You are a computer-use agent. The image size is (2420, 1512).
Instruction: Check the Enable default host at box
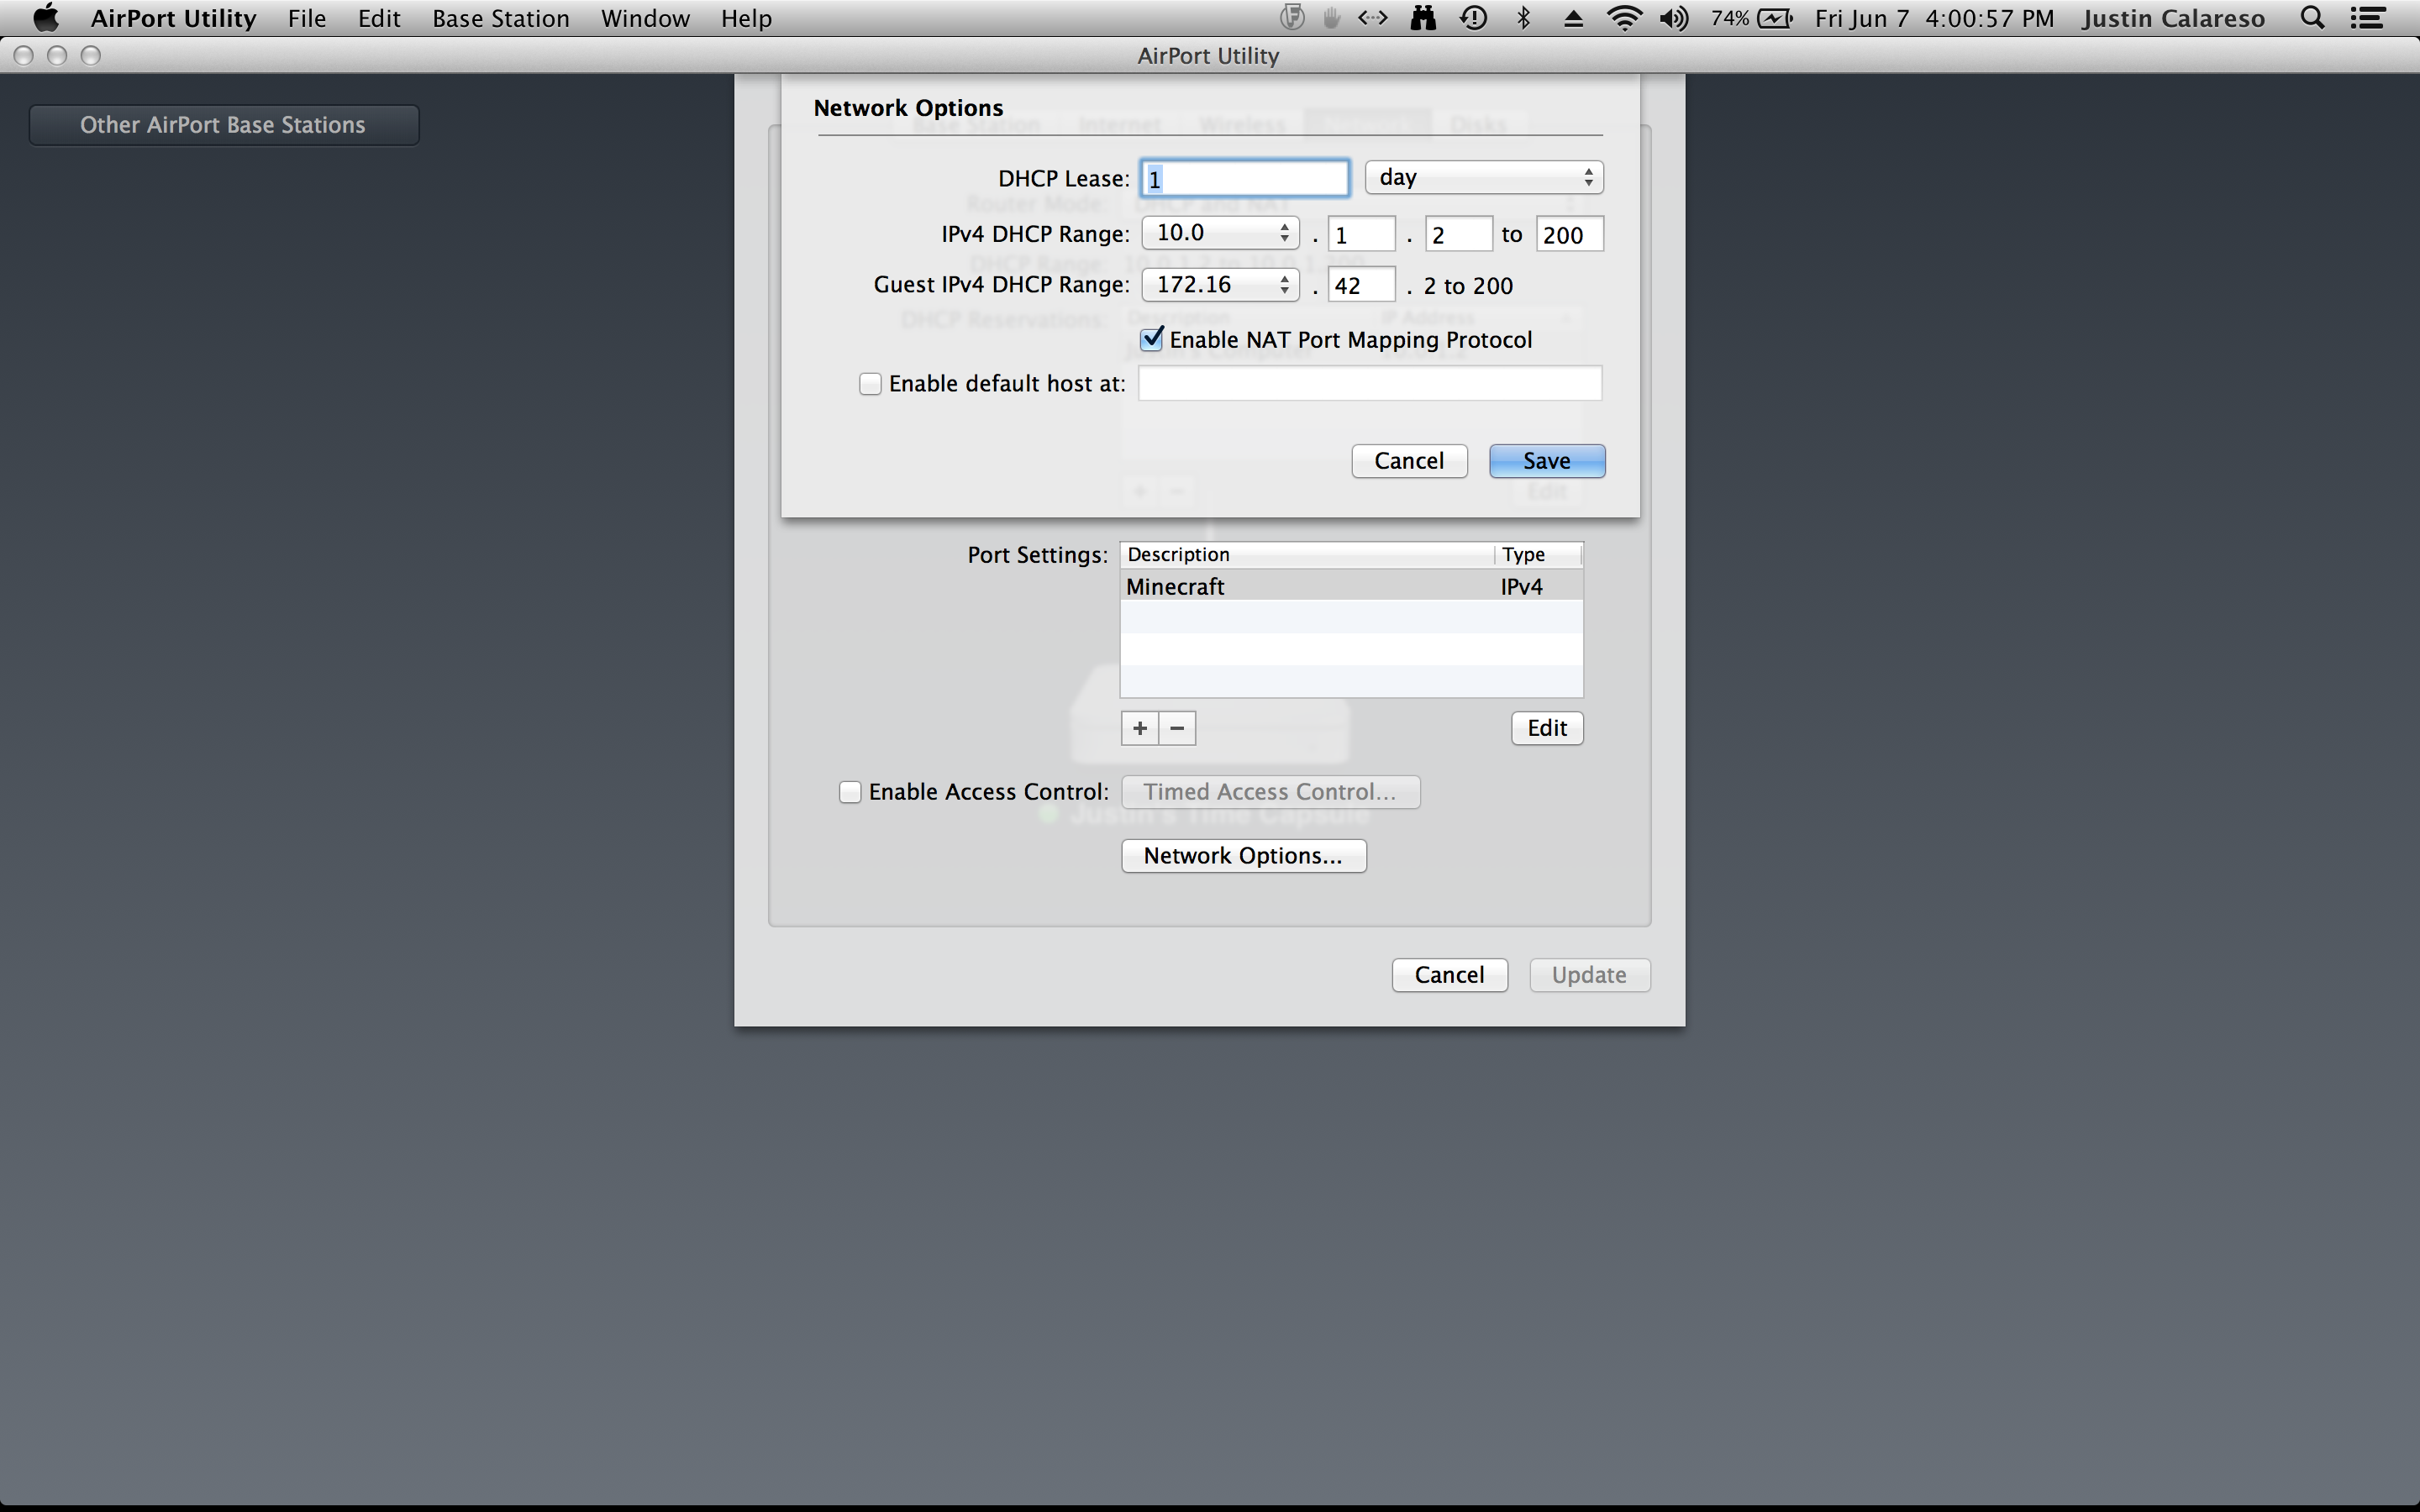point(870,384)
